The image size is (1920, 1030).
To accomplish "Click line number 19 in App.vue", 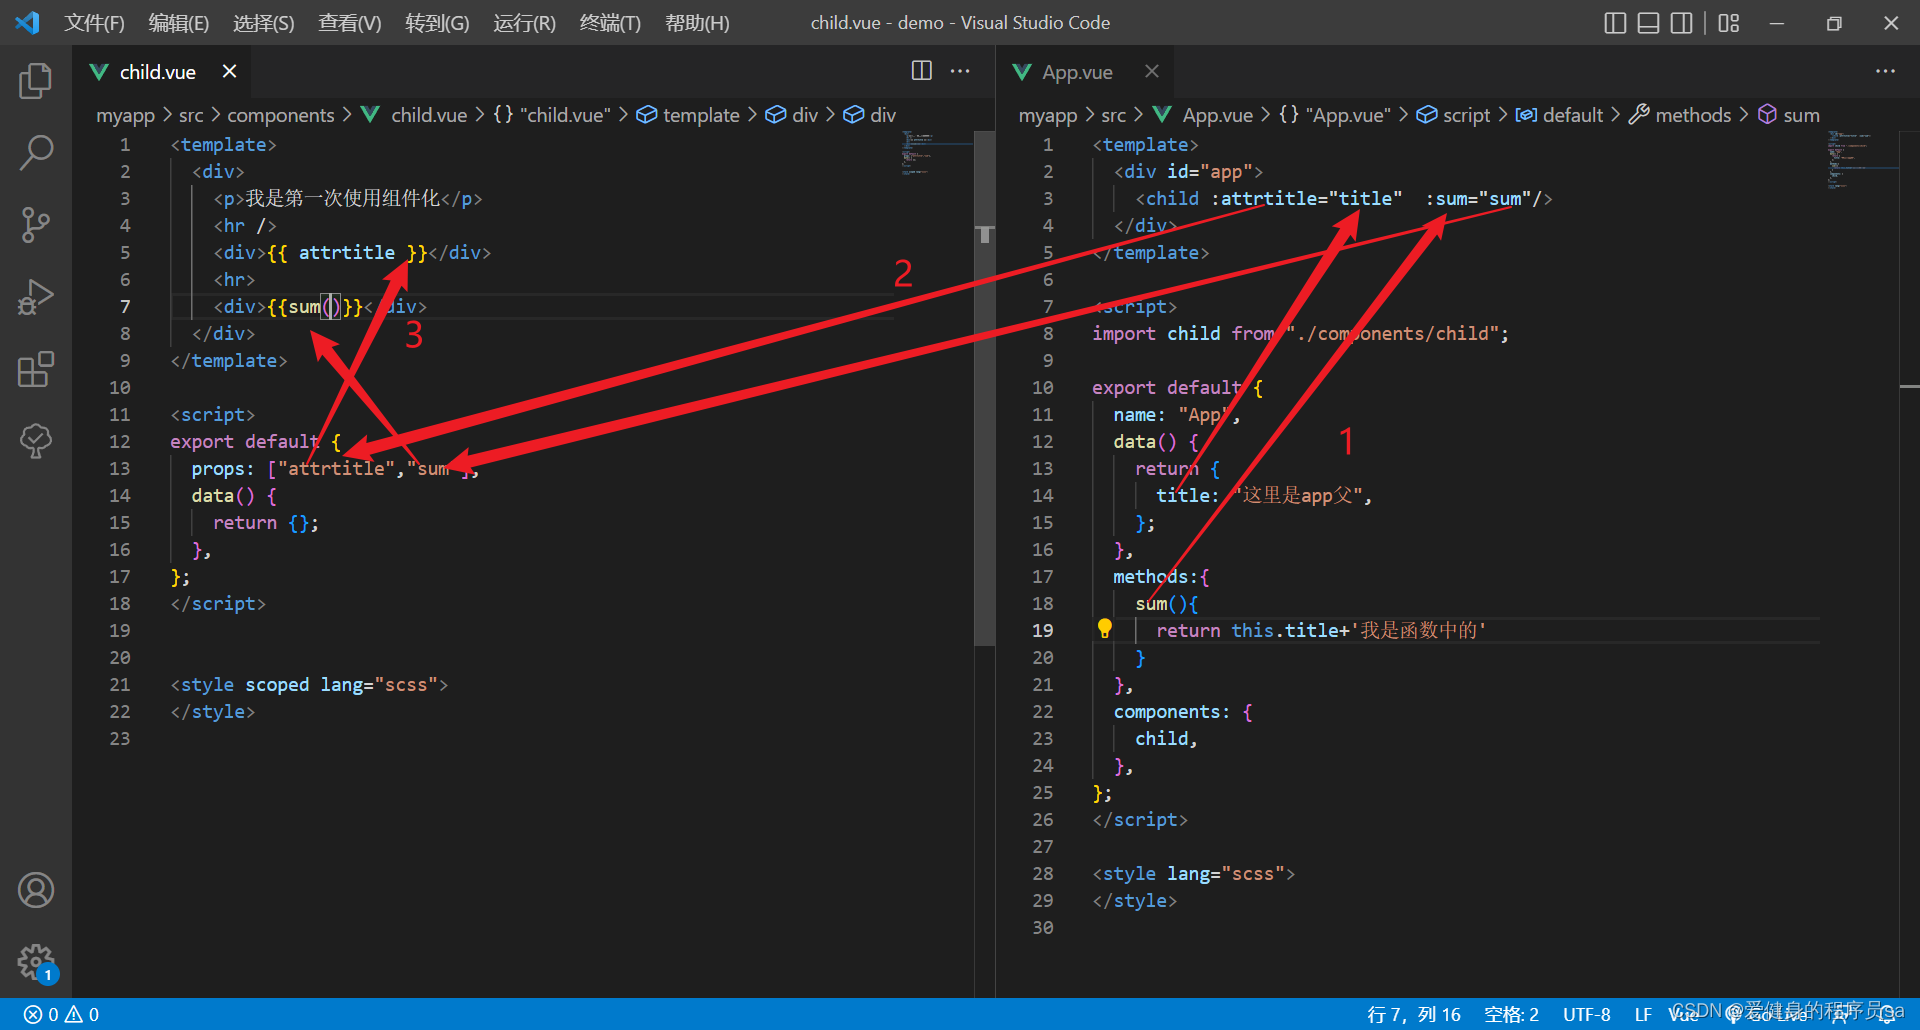I will coord(1042,630).
